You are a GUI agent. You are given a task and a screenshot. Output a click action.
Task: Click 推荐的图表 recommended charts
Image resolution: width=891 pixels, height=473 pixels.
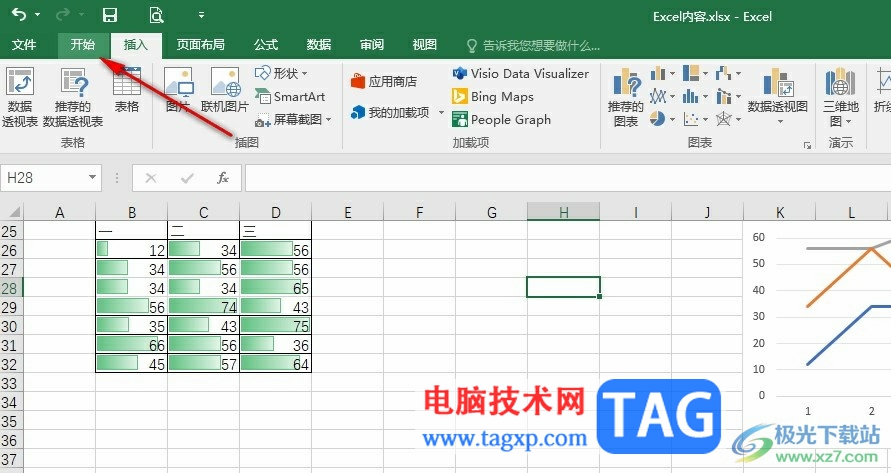(x=626, y=97)
